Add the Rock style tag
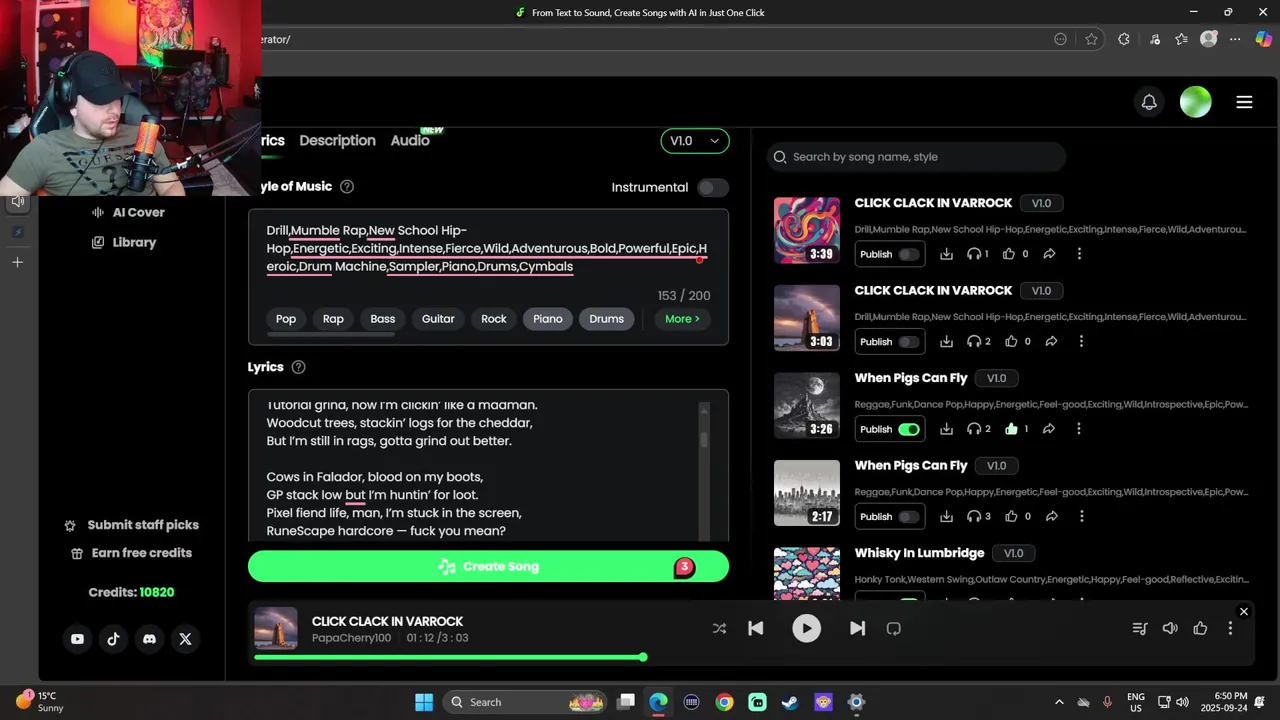Screen dimensions: 1280x720 click(494, 319)
